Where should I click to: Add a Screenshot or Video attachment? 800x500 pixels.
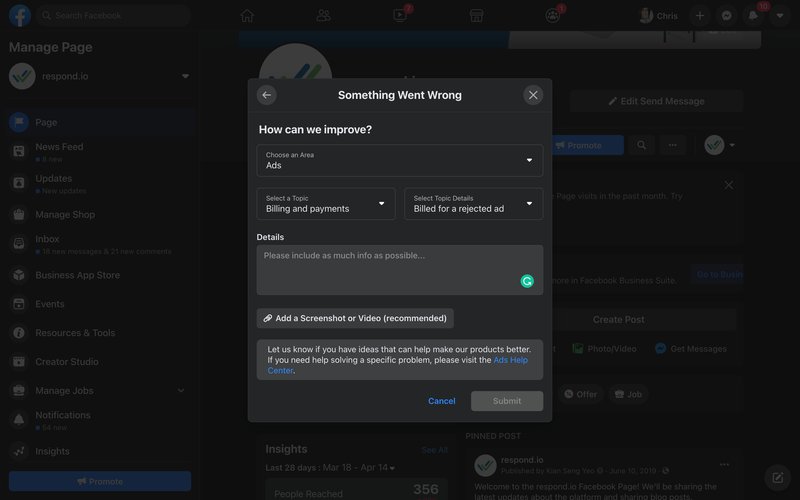coord(355,318)
